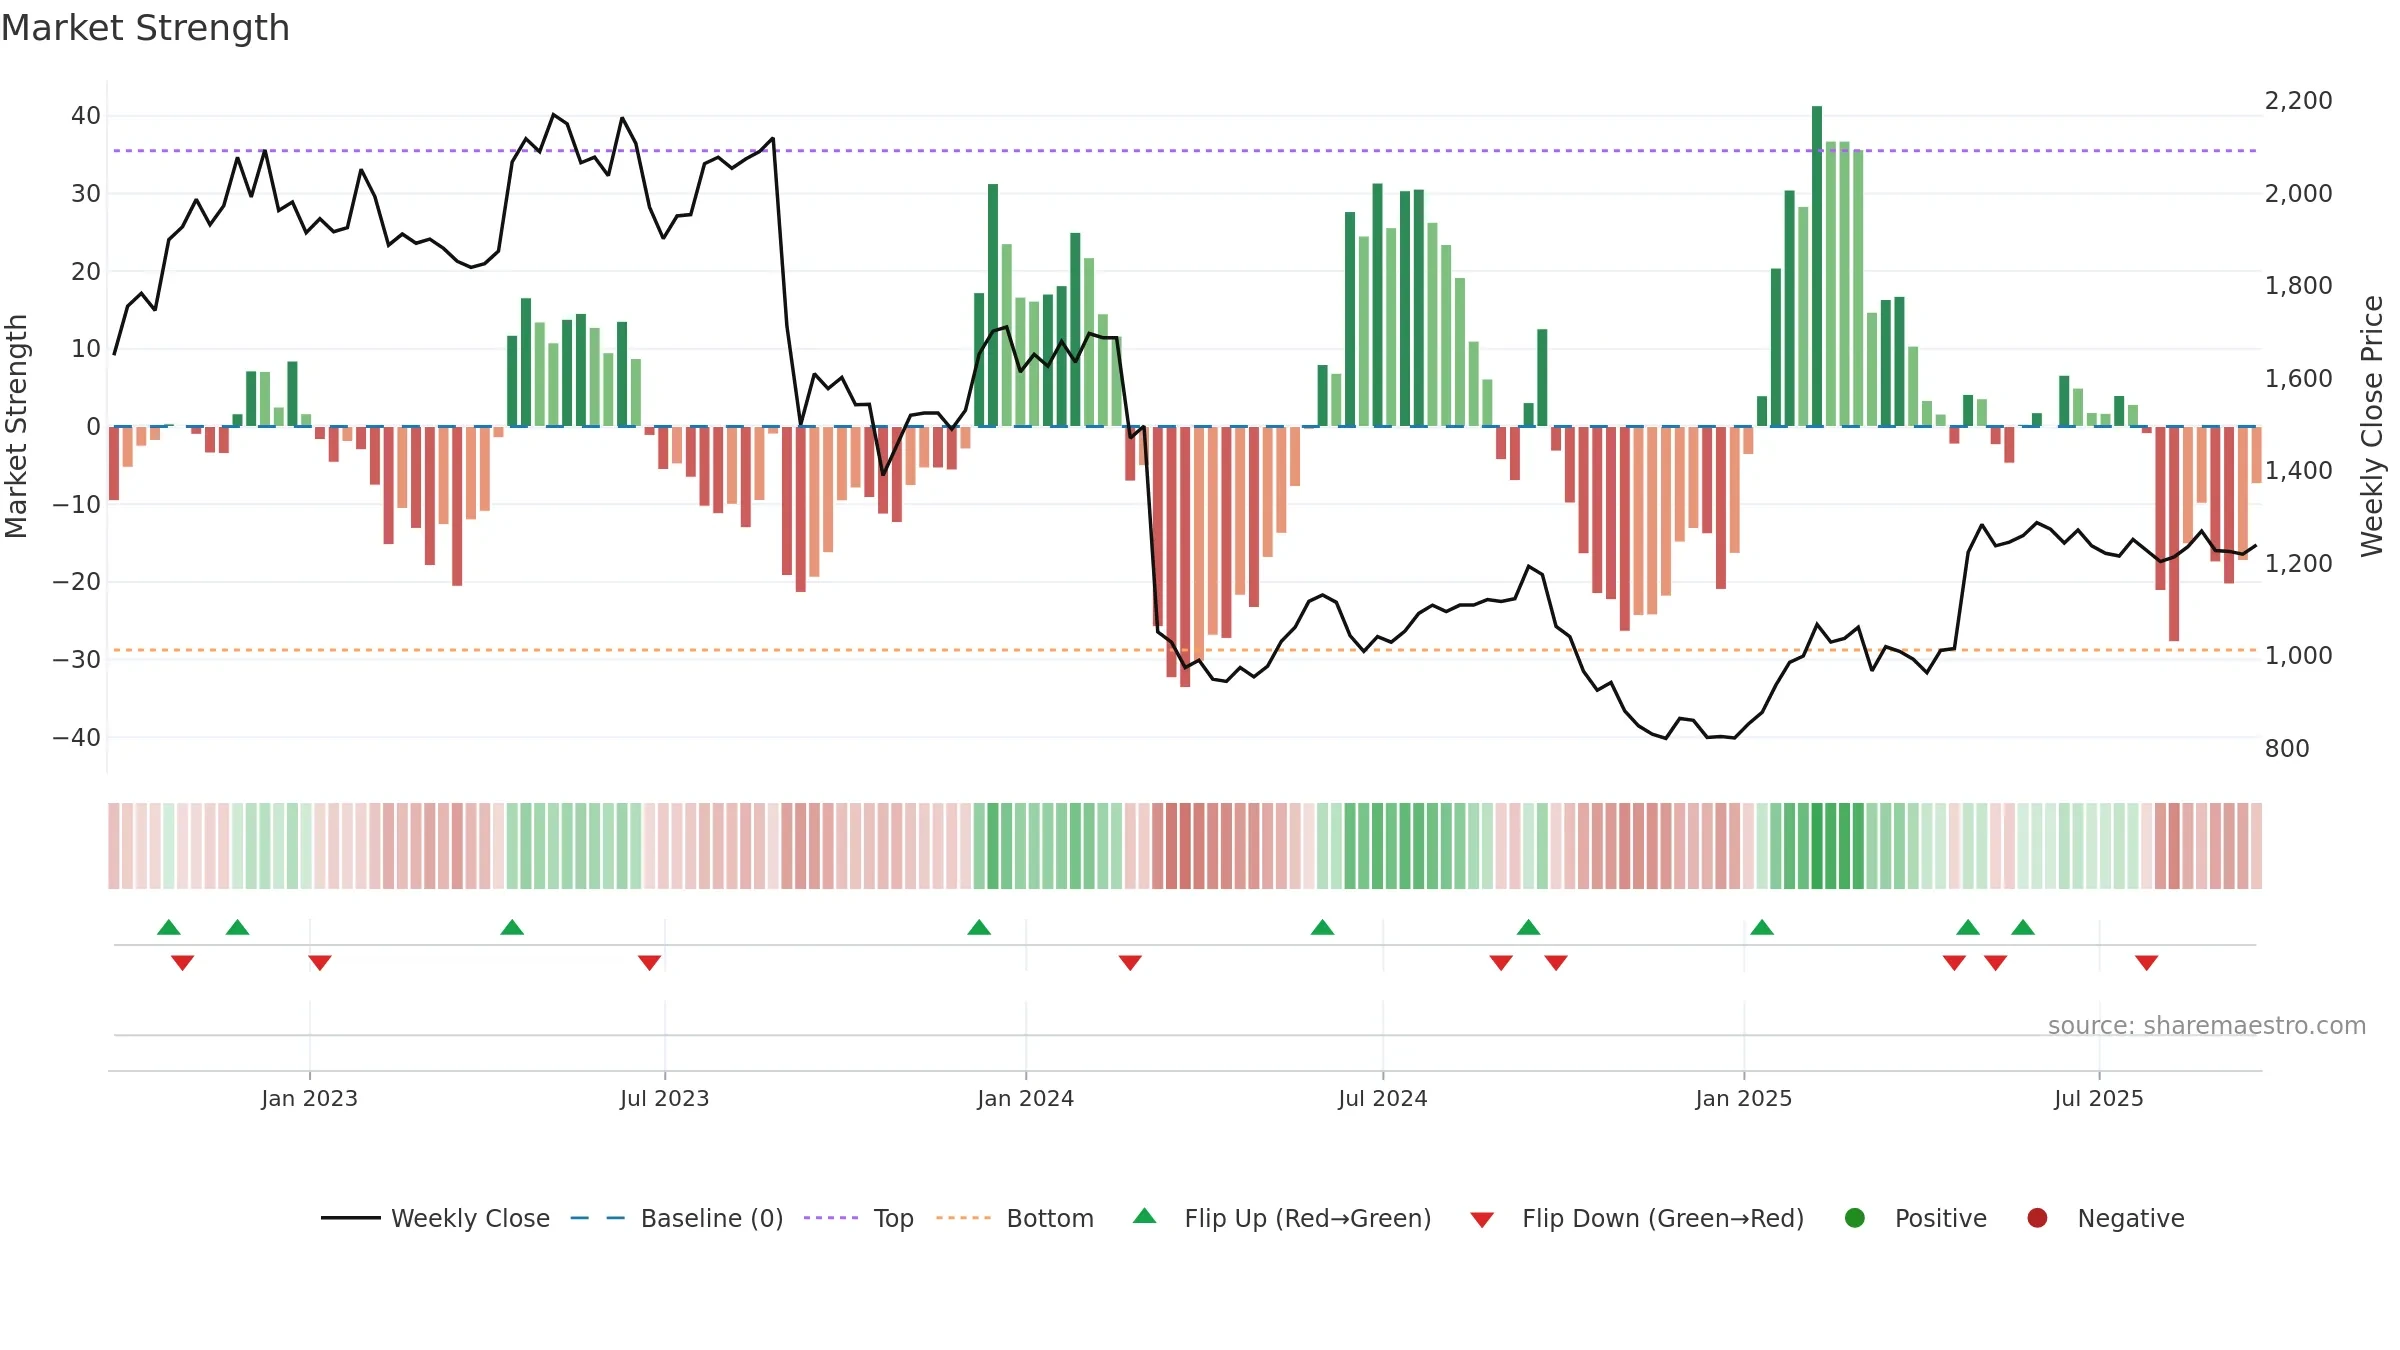
Task: Click the Jan 2025 x-axis label
Action: (x=1743, y=1098)
